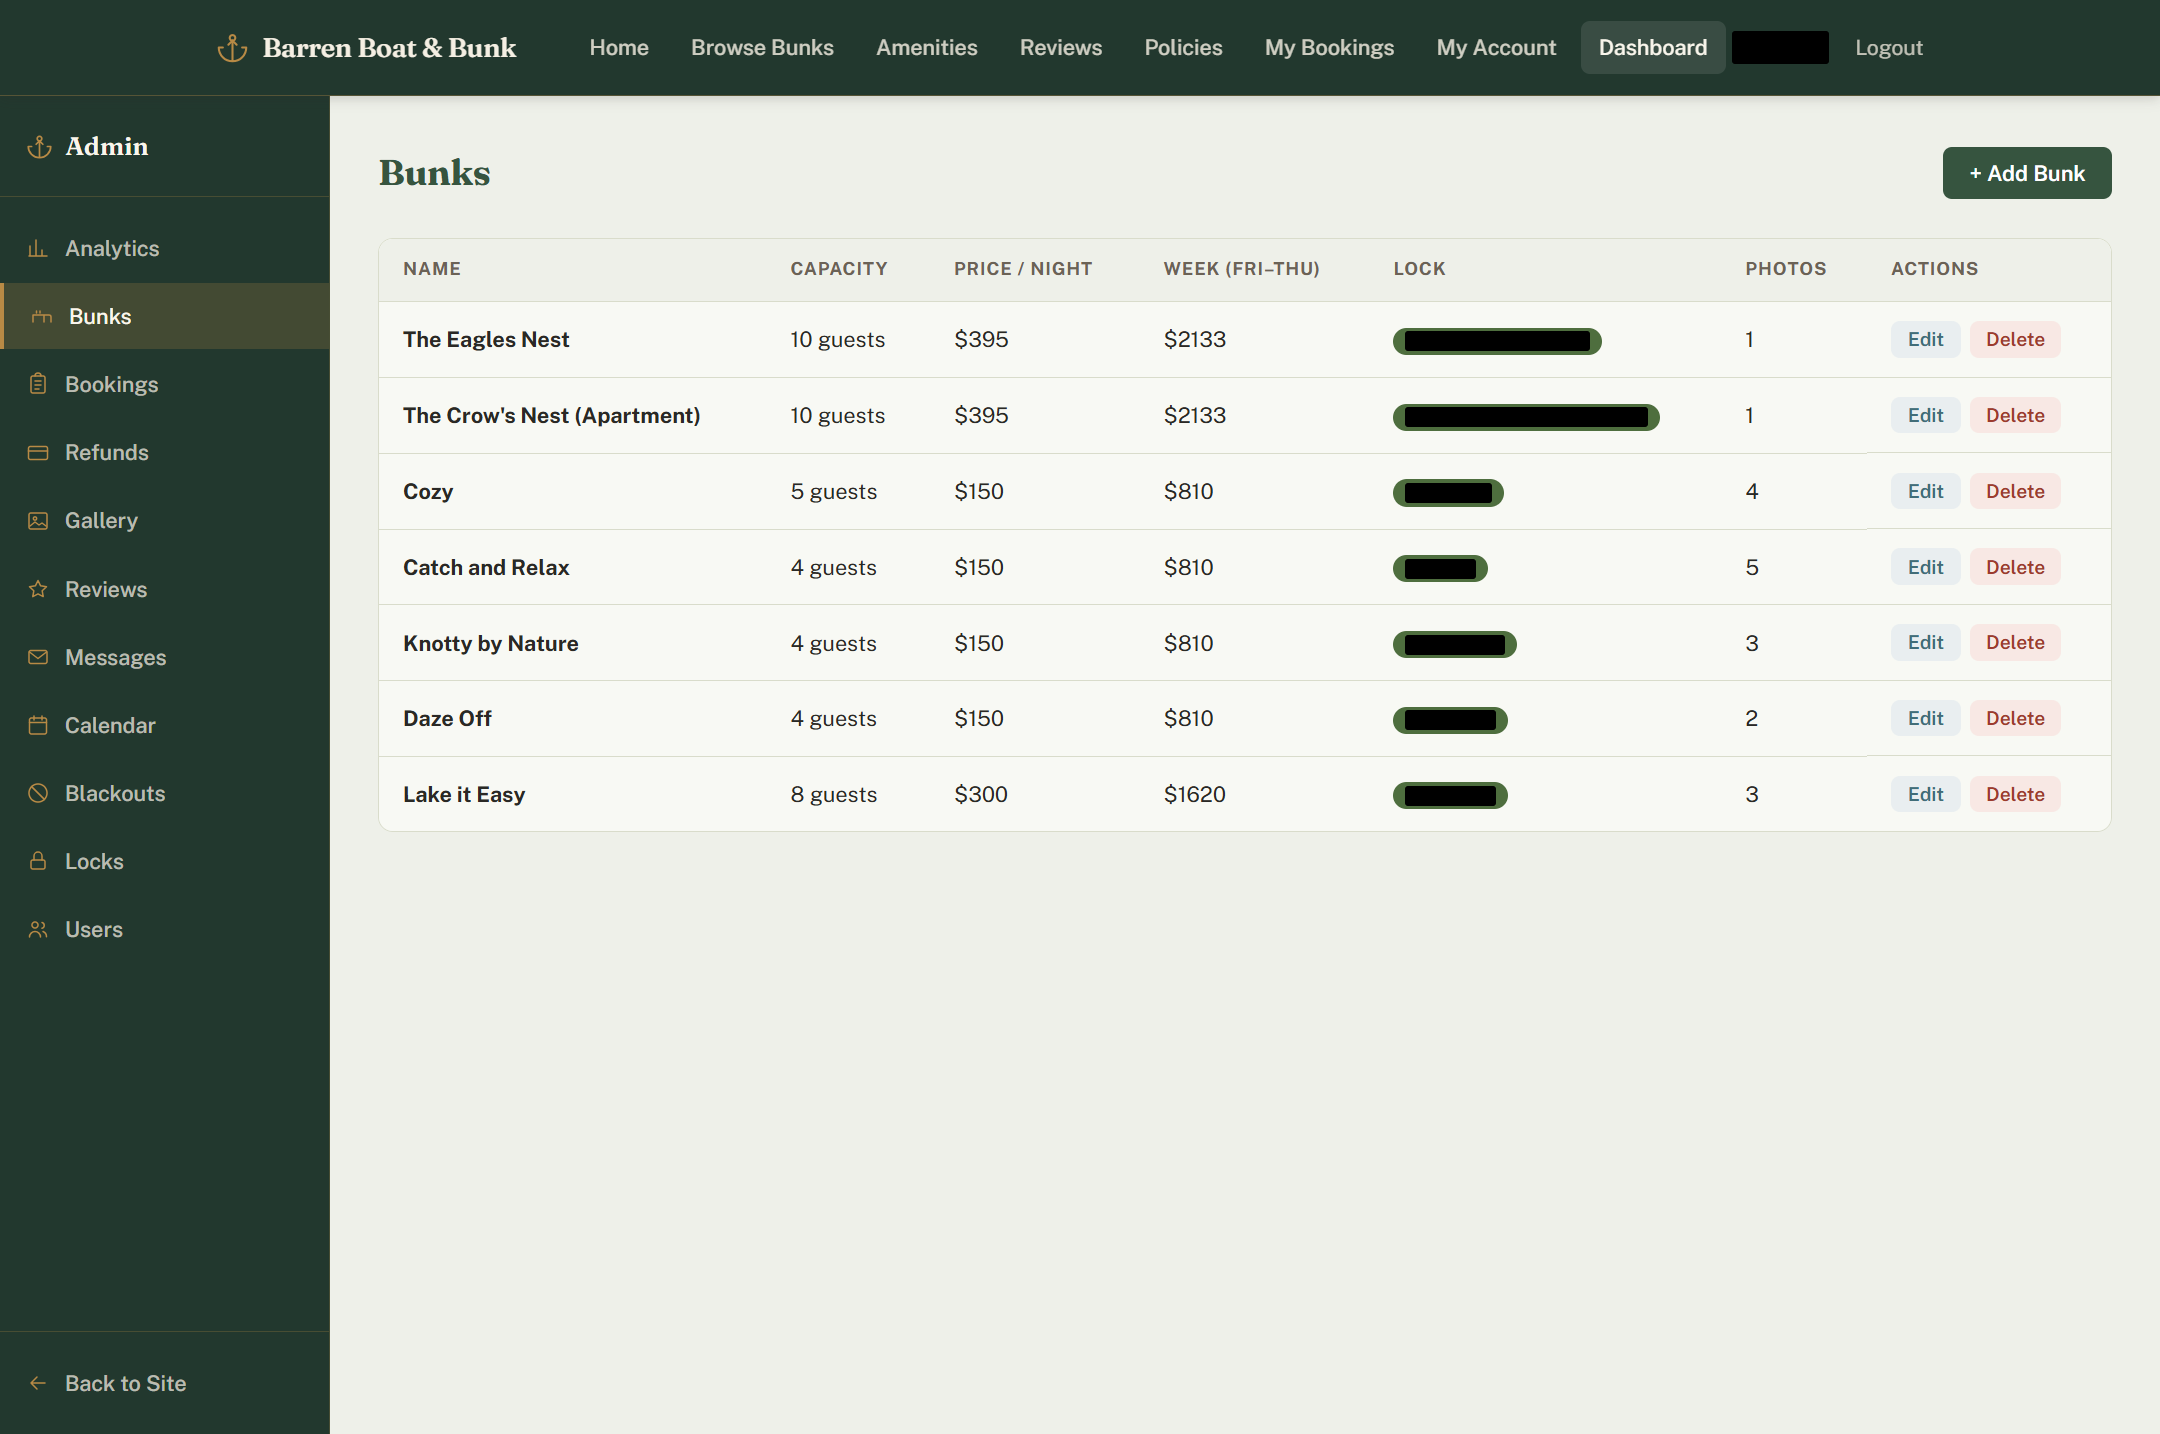This screenshot has height=1434, width=2160.
Task: Open Policies in top navigation
Action: (x=1183, y=48)
